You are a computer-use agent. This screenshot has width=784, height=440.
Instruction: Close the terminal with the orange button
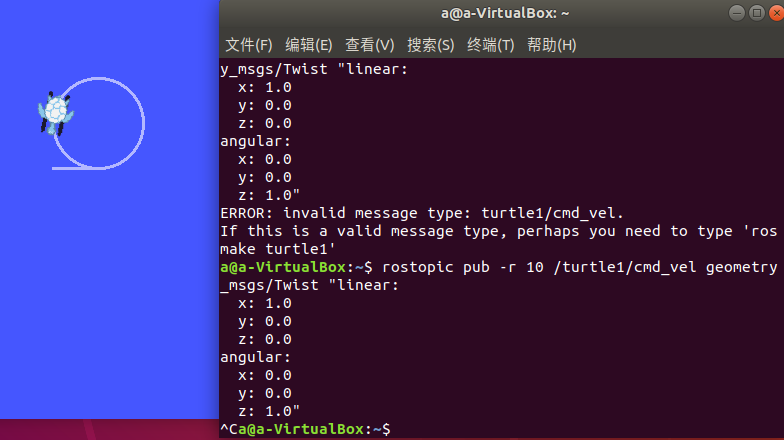[x=776, y=13]
